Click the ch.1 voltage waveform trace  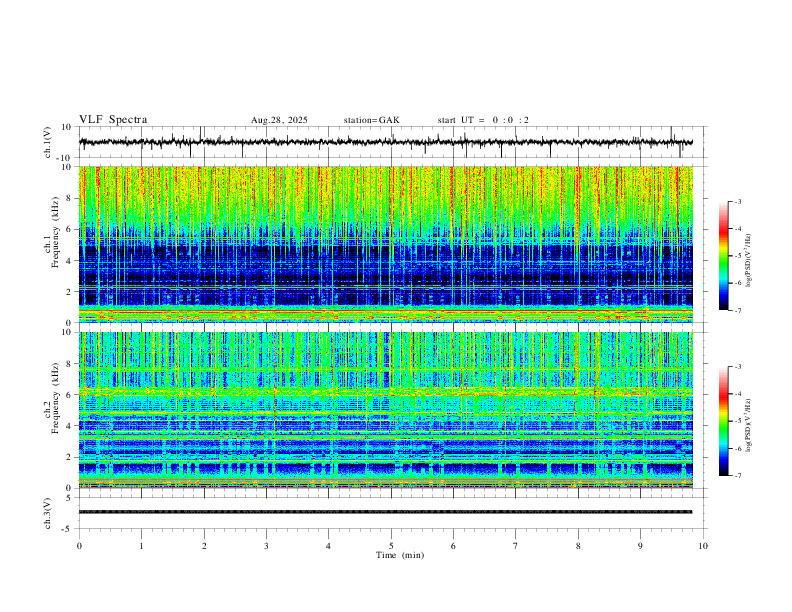[386, 142]
